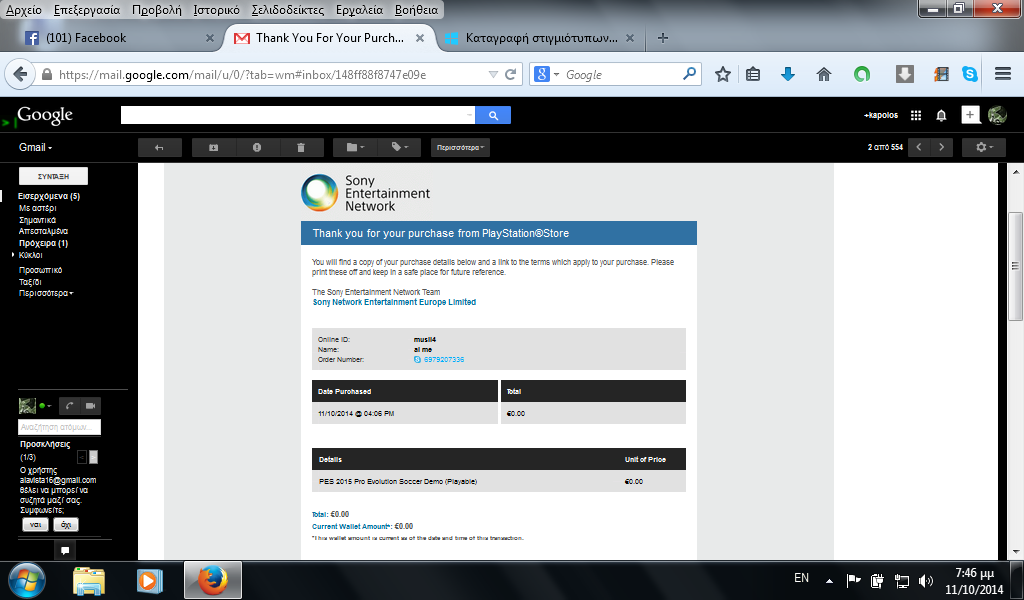This screenshot has width=1024, height=600.
Task: Click the blue Gmail search button
Action: pos(493,115)
